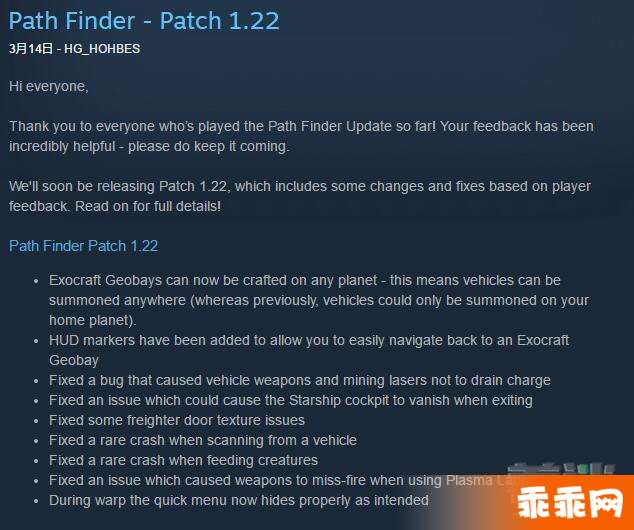Click the "Hi everyone," greeting line

49,87
